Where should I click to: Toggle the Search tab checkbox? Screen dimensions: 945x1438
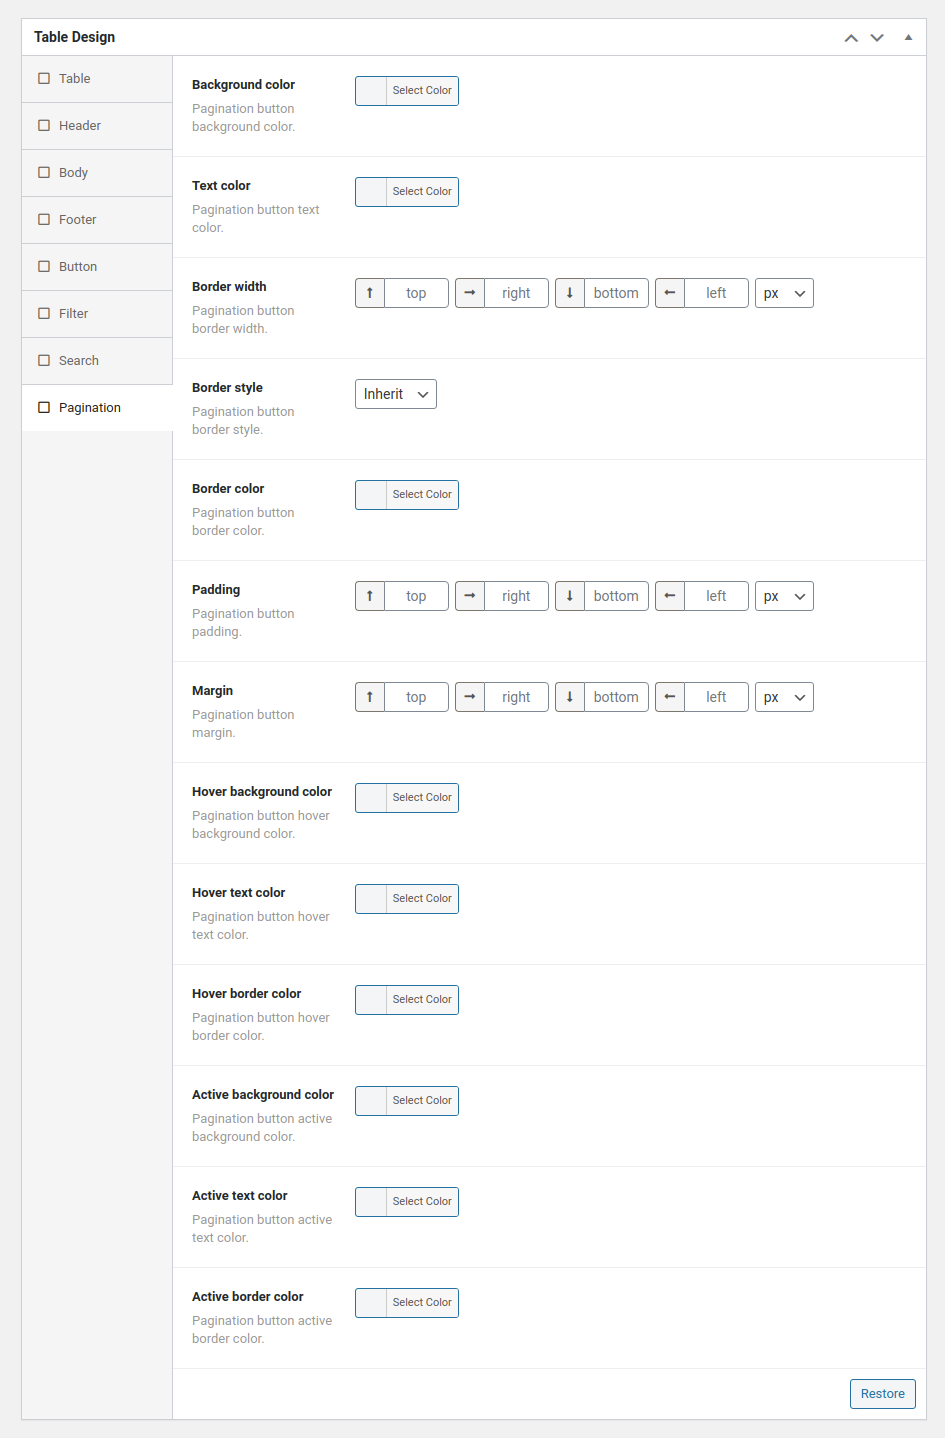pyautogui.click(x=44, y=361)
